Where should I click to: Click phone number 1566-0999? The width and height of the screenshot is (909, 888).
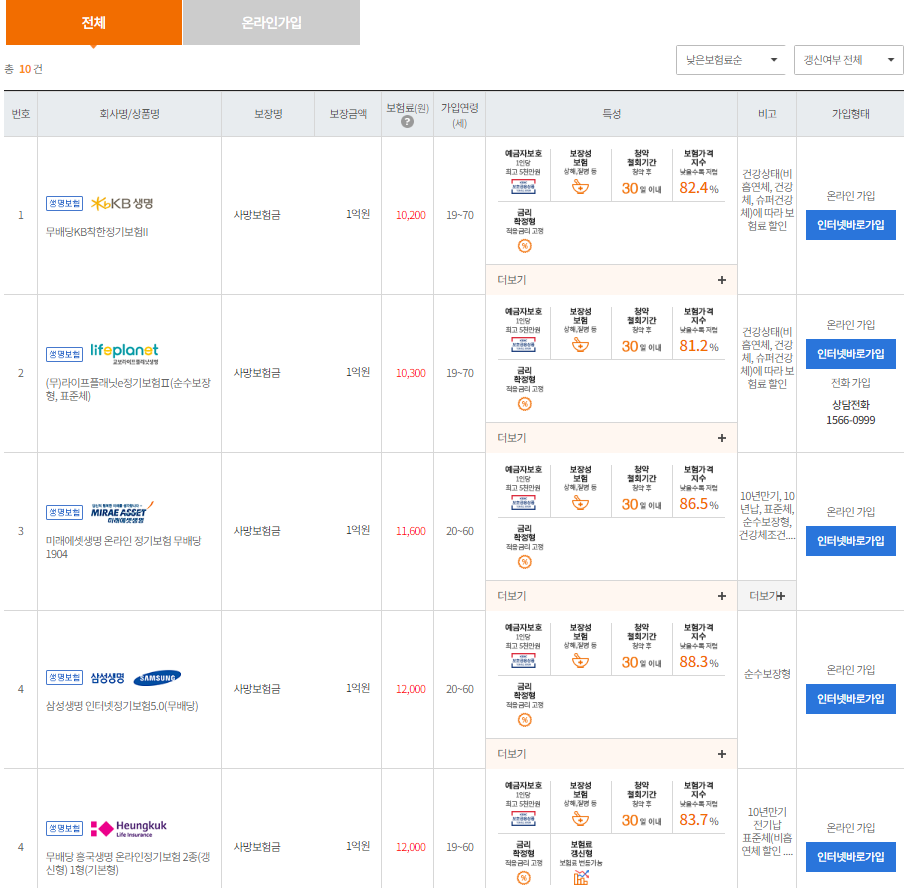click(850, 420)
